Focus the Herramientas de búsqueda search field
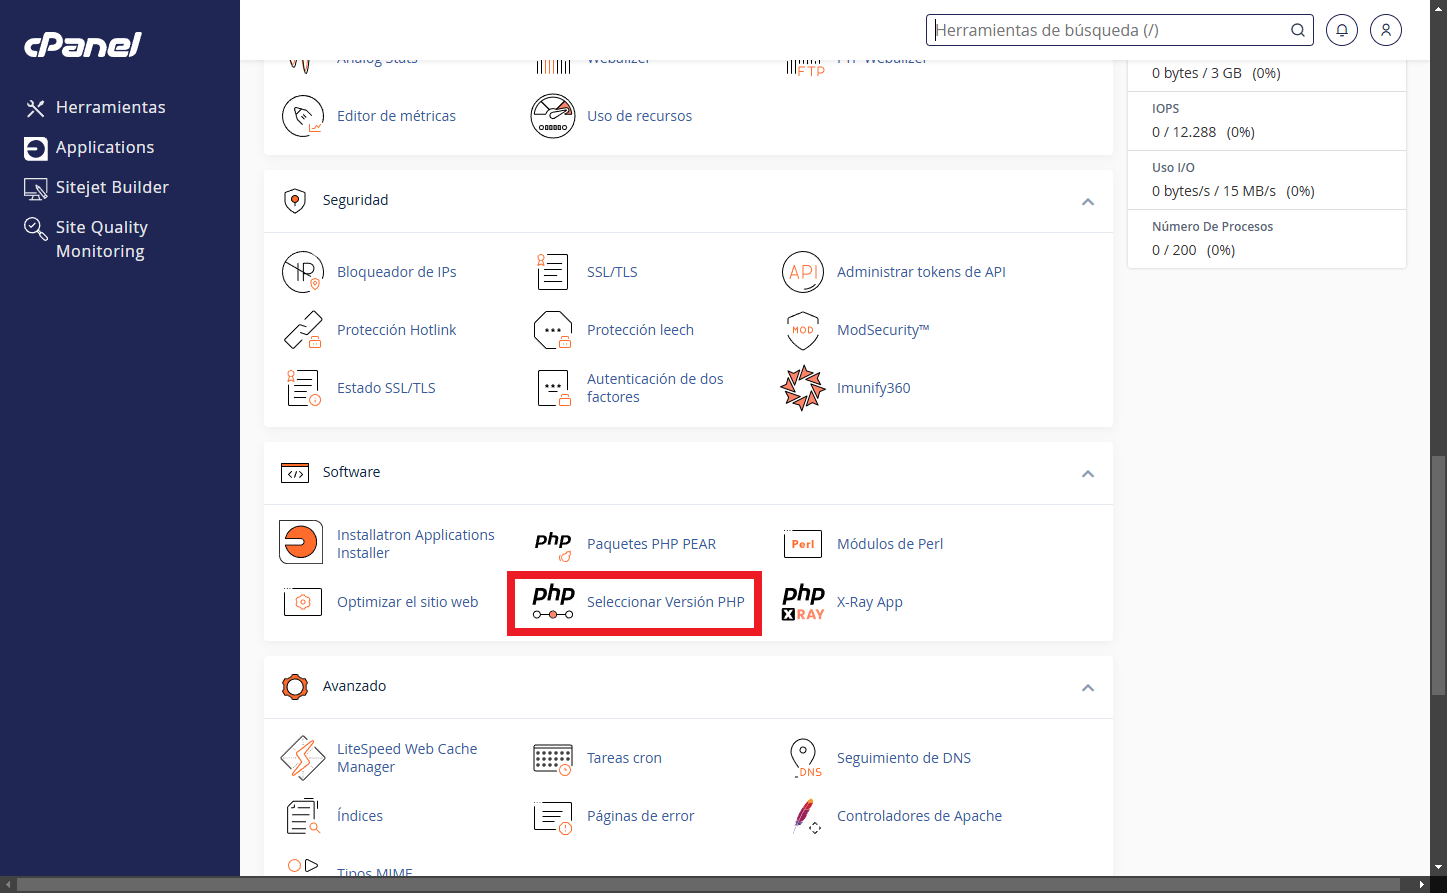The width and height of the screenshot is (1447, 893). click(1108, 30)
